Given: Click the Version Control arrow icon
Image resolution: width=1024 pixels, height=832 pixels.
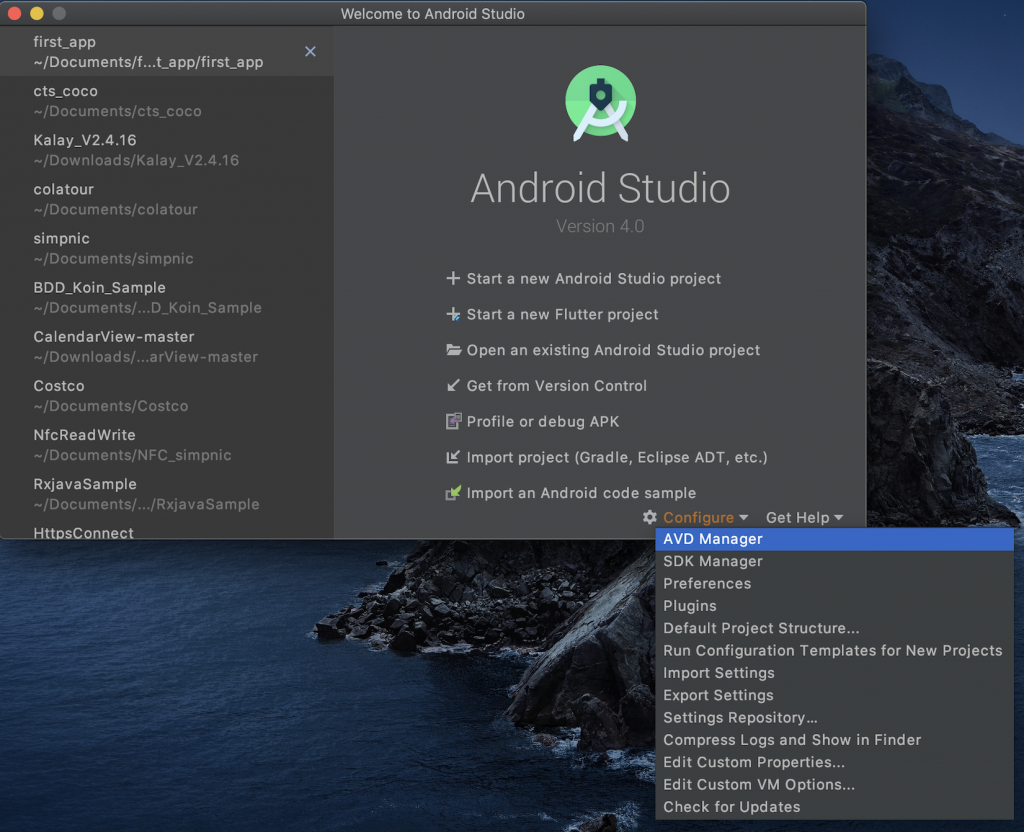Looking at the screenshot, I should coord(453,385).
